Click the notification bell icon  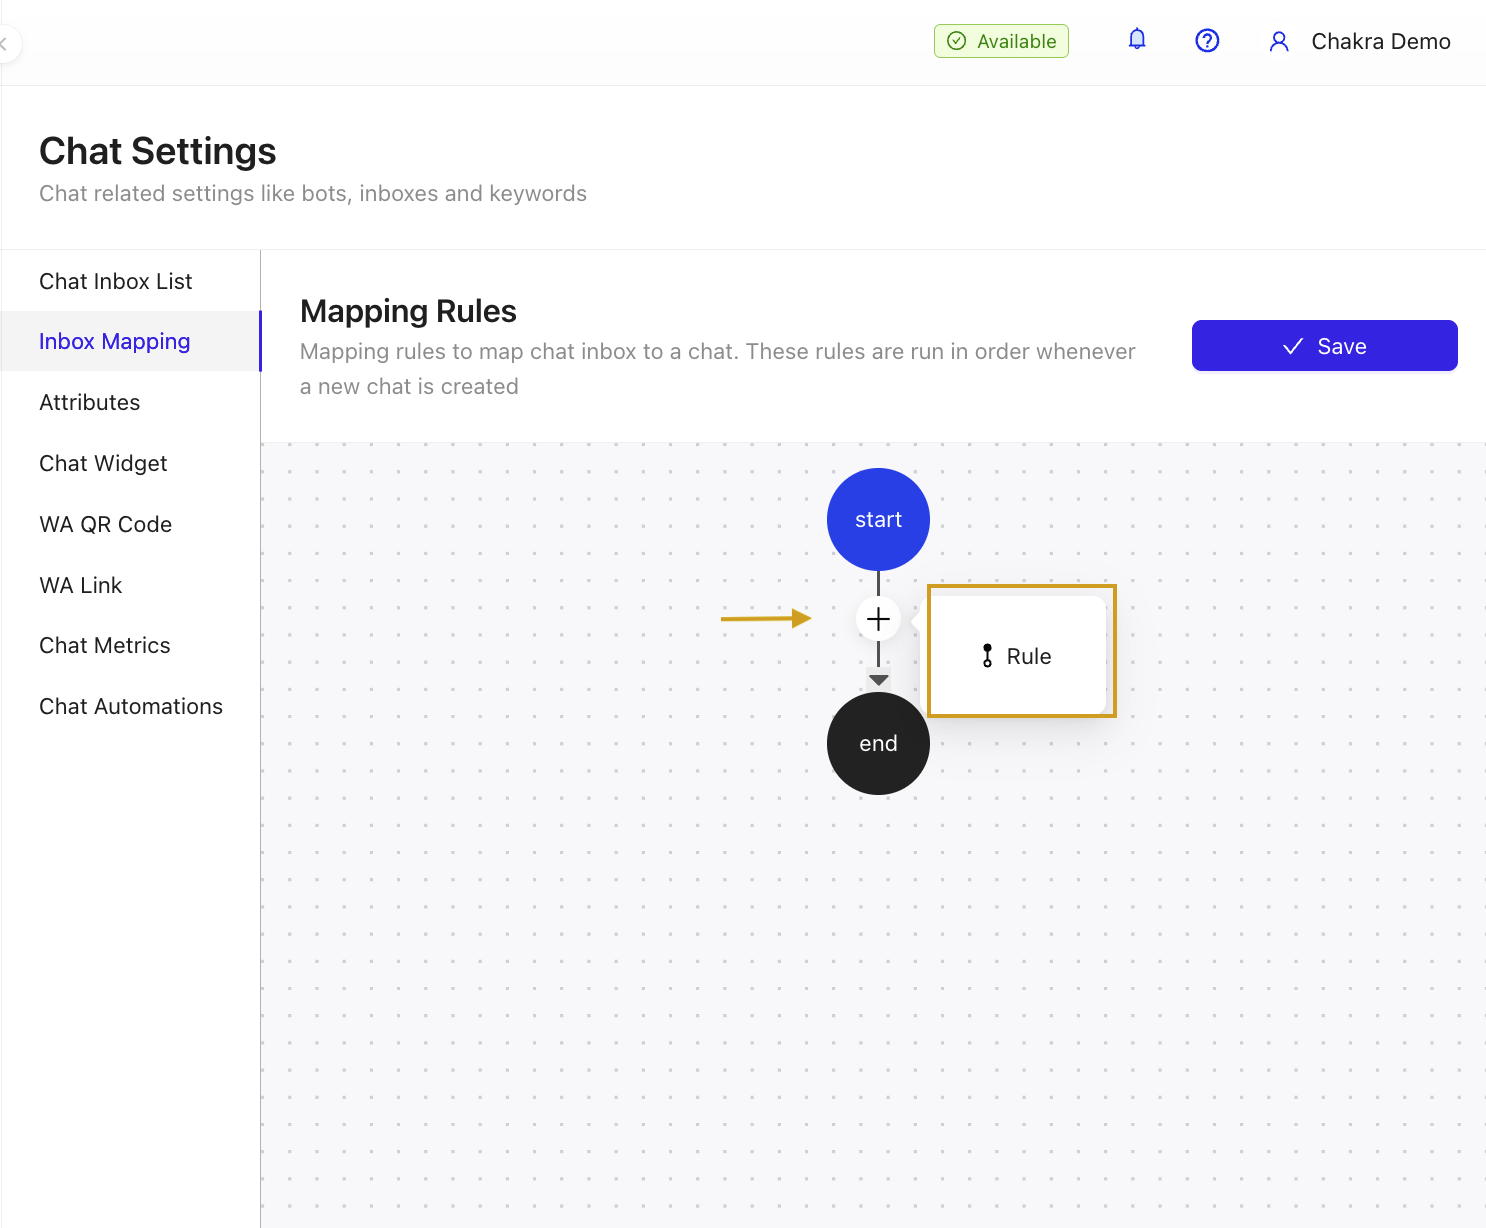click(1137, 40)
